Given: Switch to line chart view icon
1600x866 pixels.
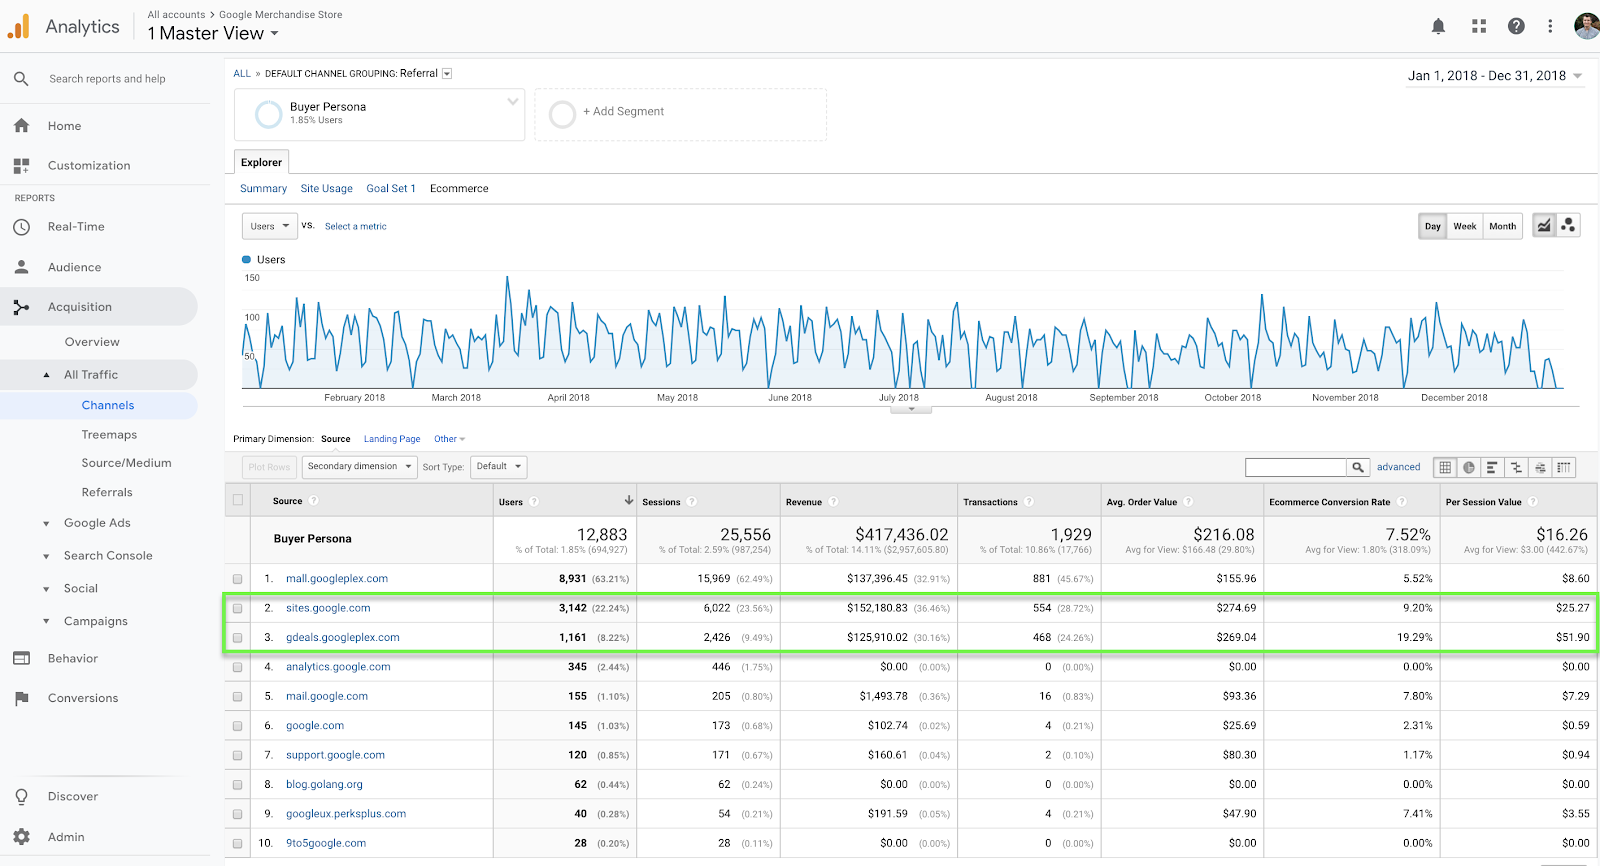Looking at the screenshot, I should pyautogui.click(x=1544, y=226).
